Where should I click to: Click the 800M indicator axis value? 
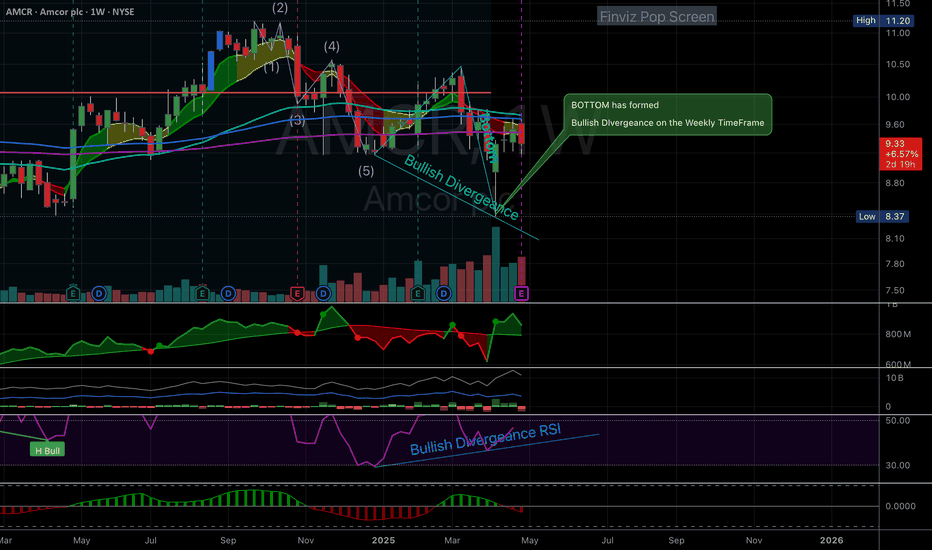pyautogui.click(x=898, y=334)
